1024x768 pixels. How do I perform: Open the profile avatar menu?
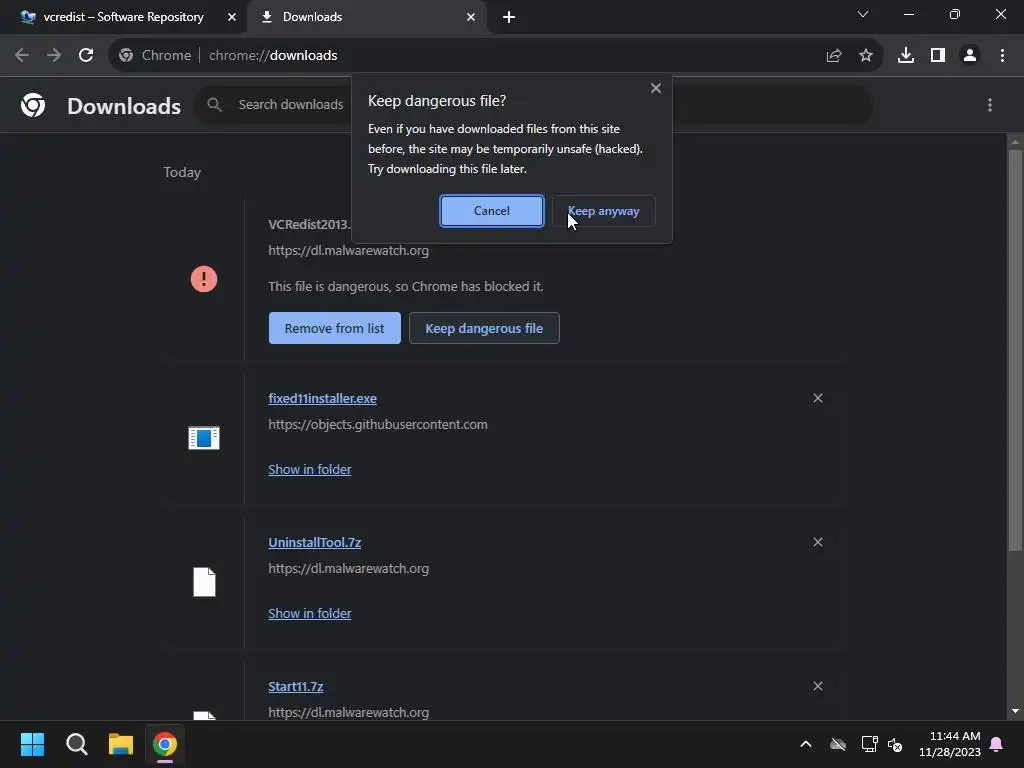(x=970, y=56)
